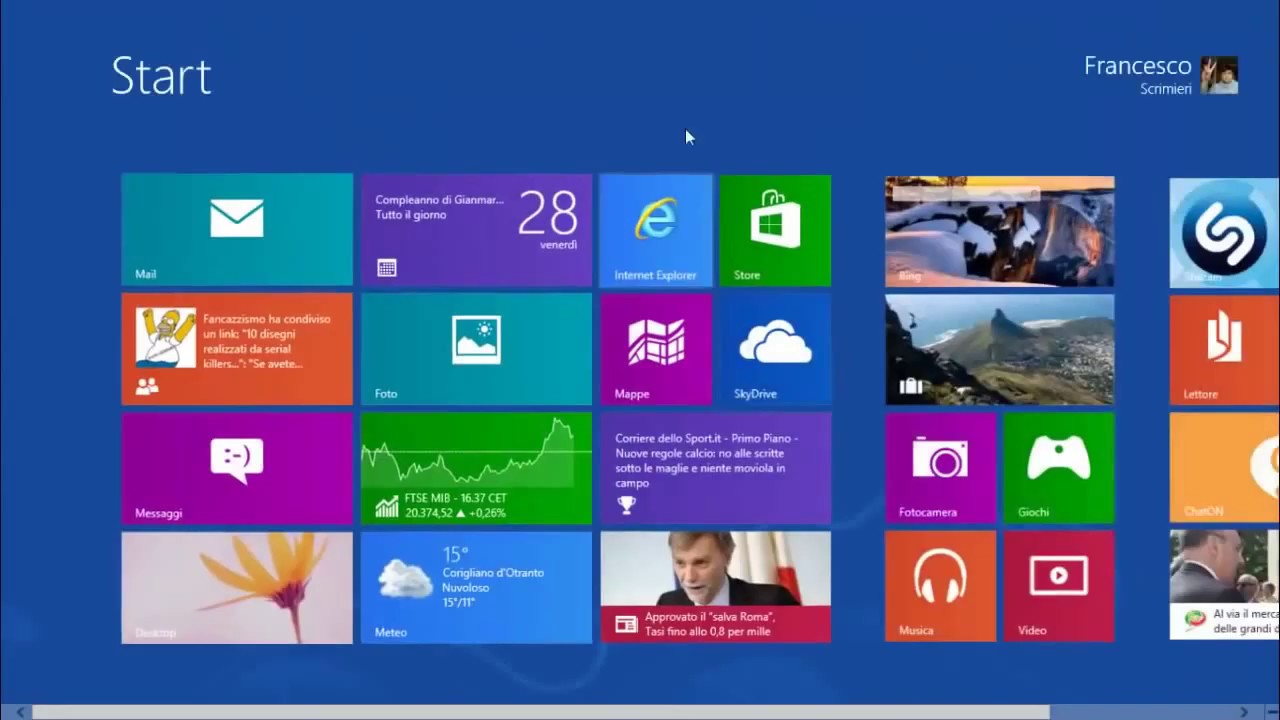Open the Bing tile
1280x720 pixels.
click(x=1000, y=231)
